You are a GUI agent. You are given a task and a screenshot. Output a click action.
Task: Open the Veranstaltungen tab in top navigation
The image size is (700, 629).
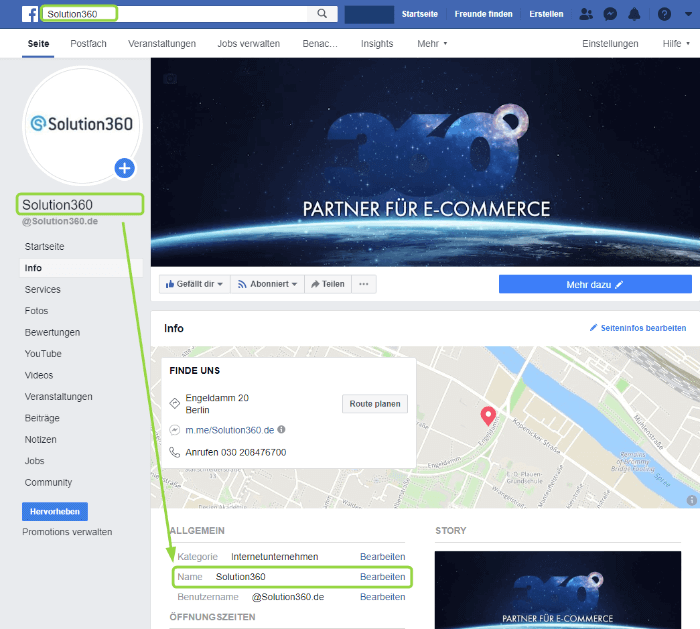(x=162, y=44)
